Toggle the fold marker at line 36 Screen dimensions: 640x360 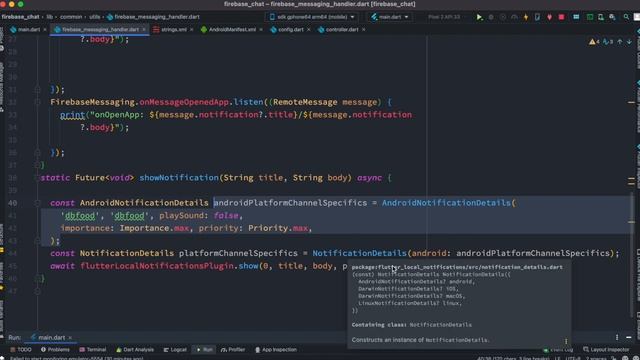click(38, 153)
